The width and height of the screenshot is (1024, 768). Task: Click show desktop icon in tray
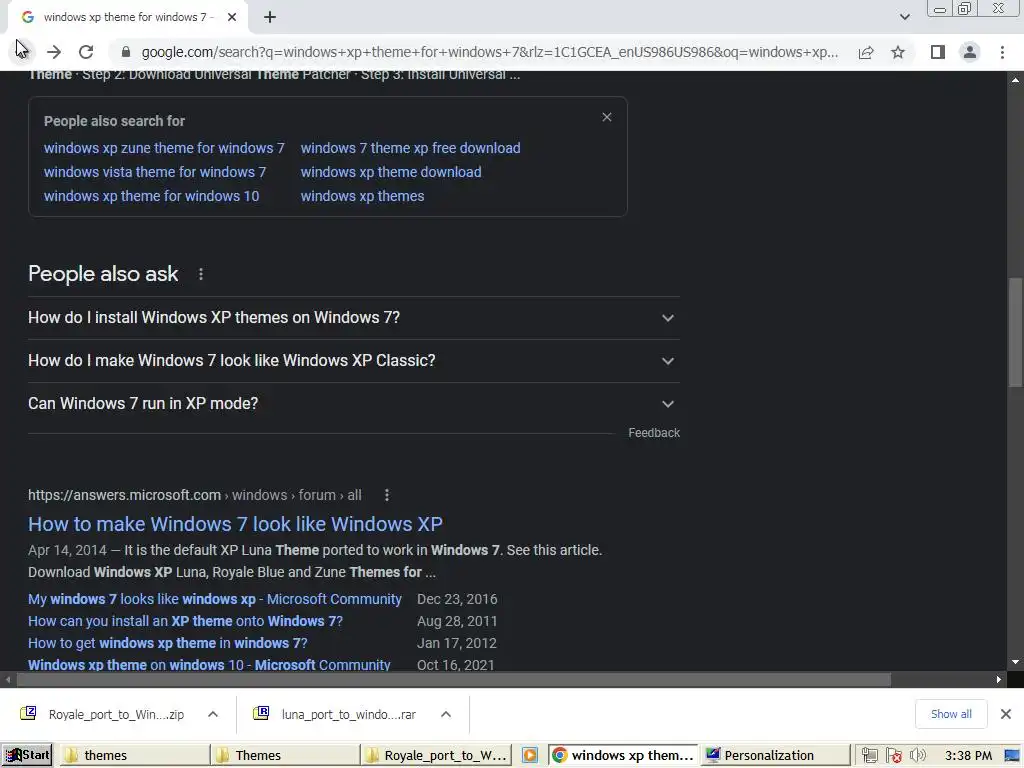(x=1011, y=756)
